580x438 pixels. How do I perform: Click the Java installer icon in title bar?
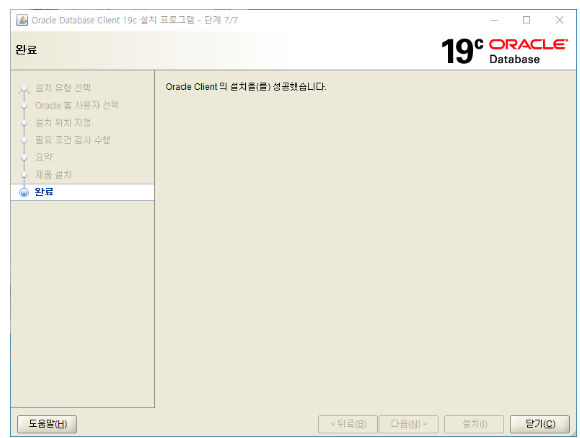click(x=22, y=20)
